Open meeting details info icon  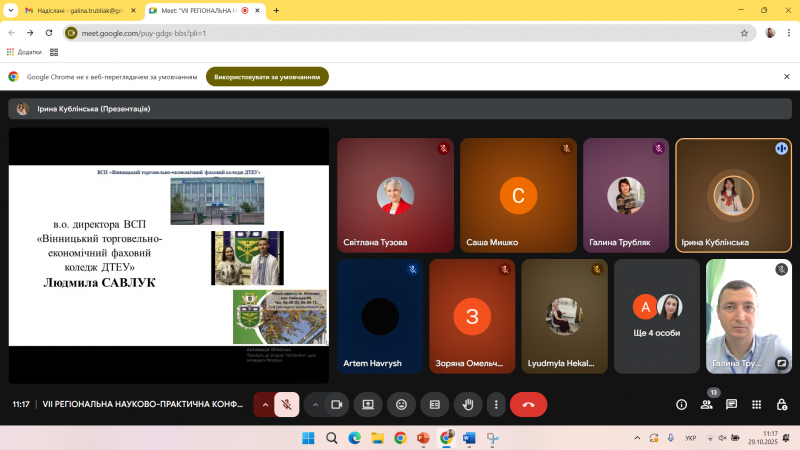tap(682, 404)
